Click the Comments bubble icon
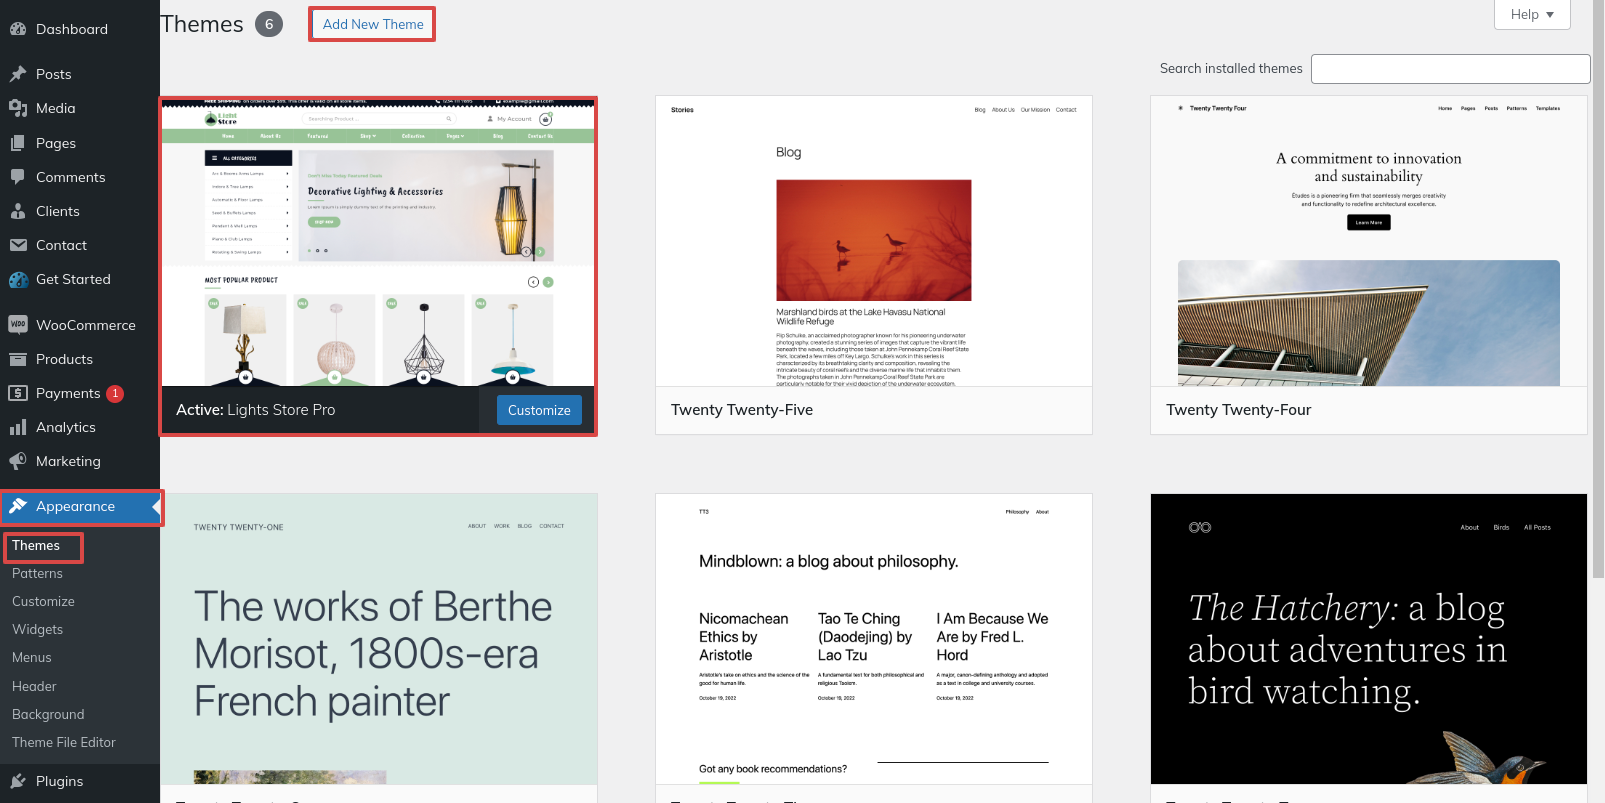This screenshot has width=1605, height=803. (x=18, y=177)
